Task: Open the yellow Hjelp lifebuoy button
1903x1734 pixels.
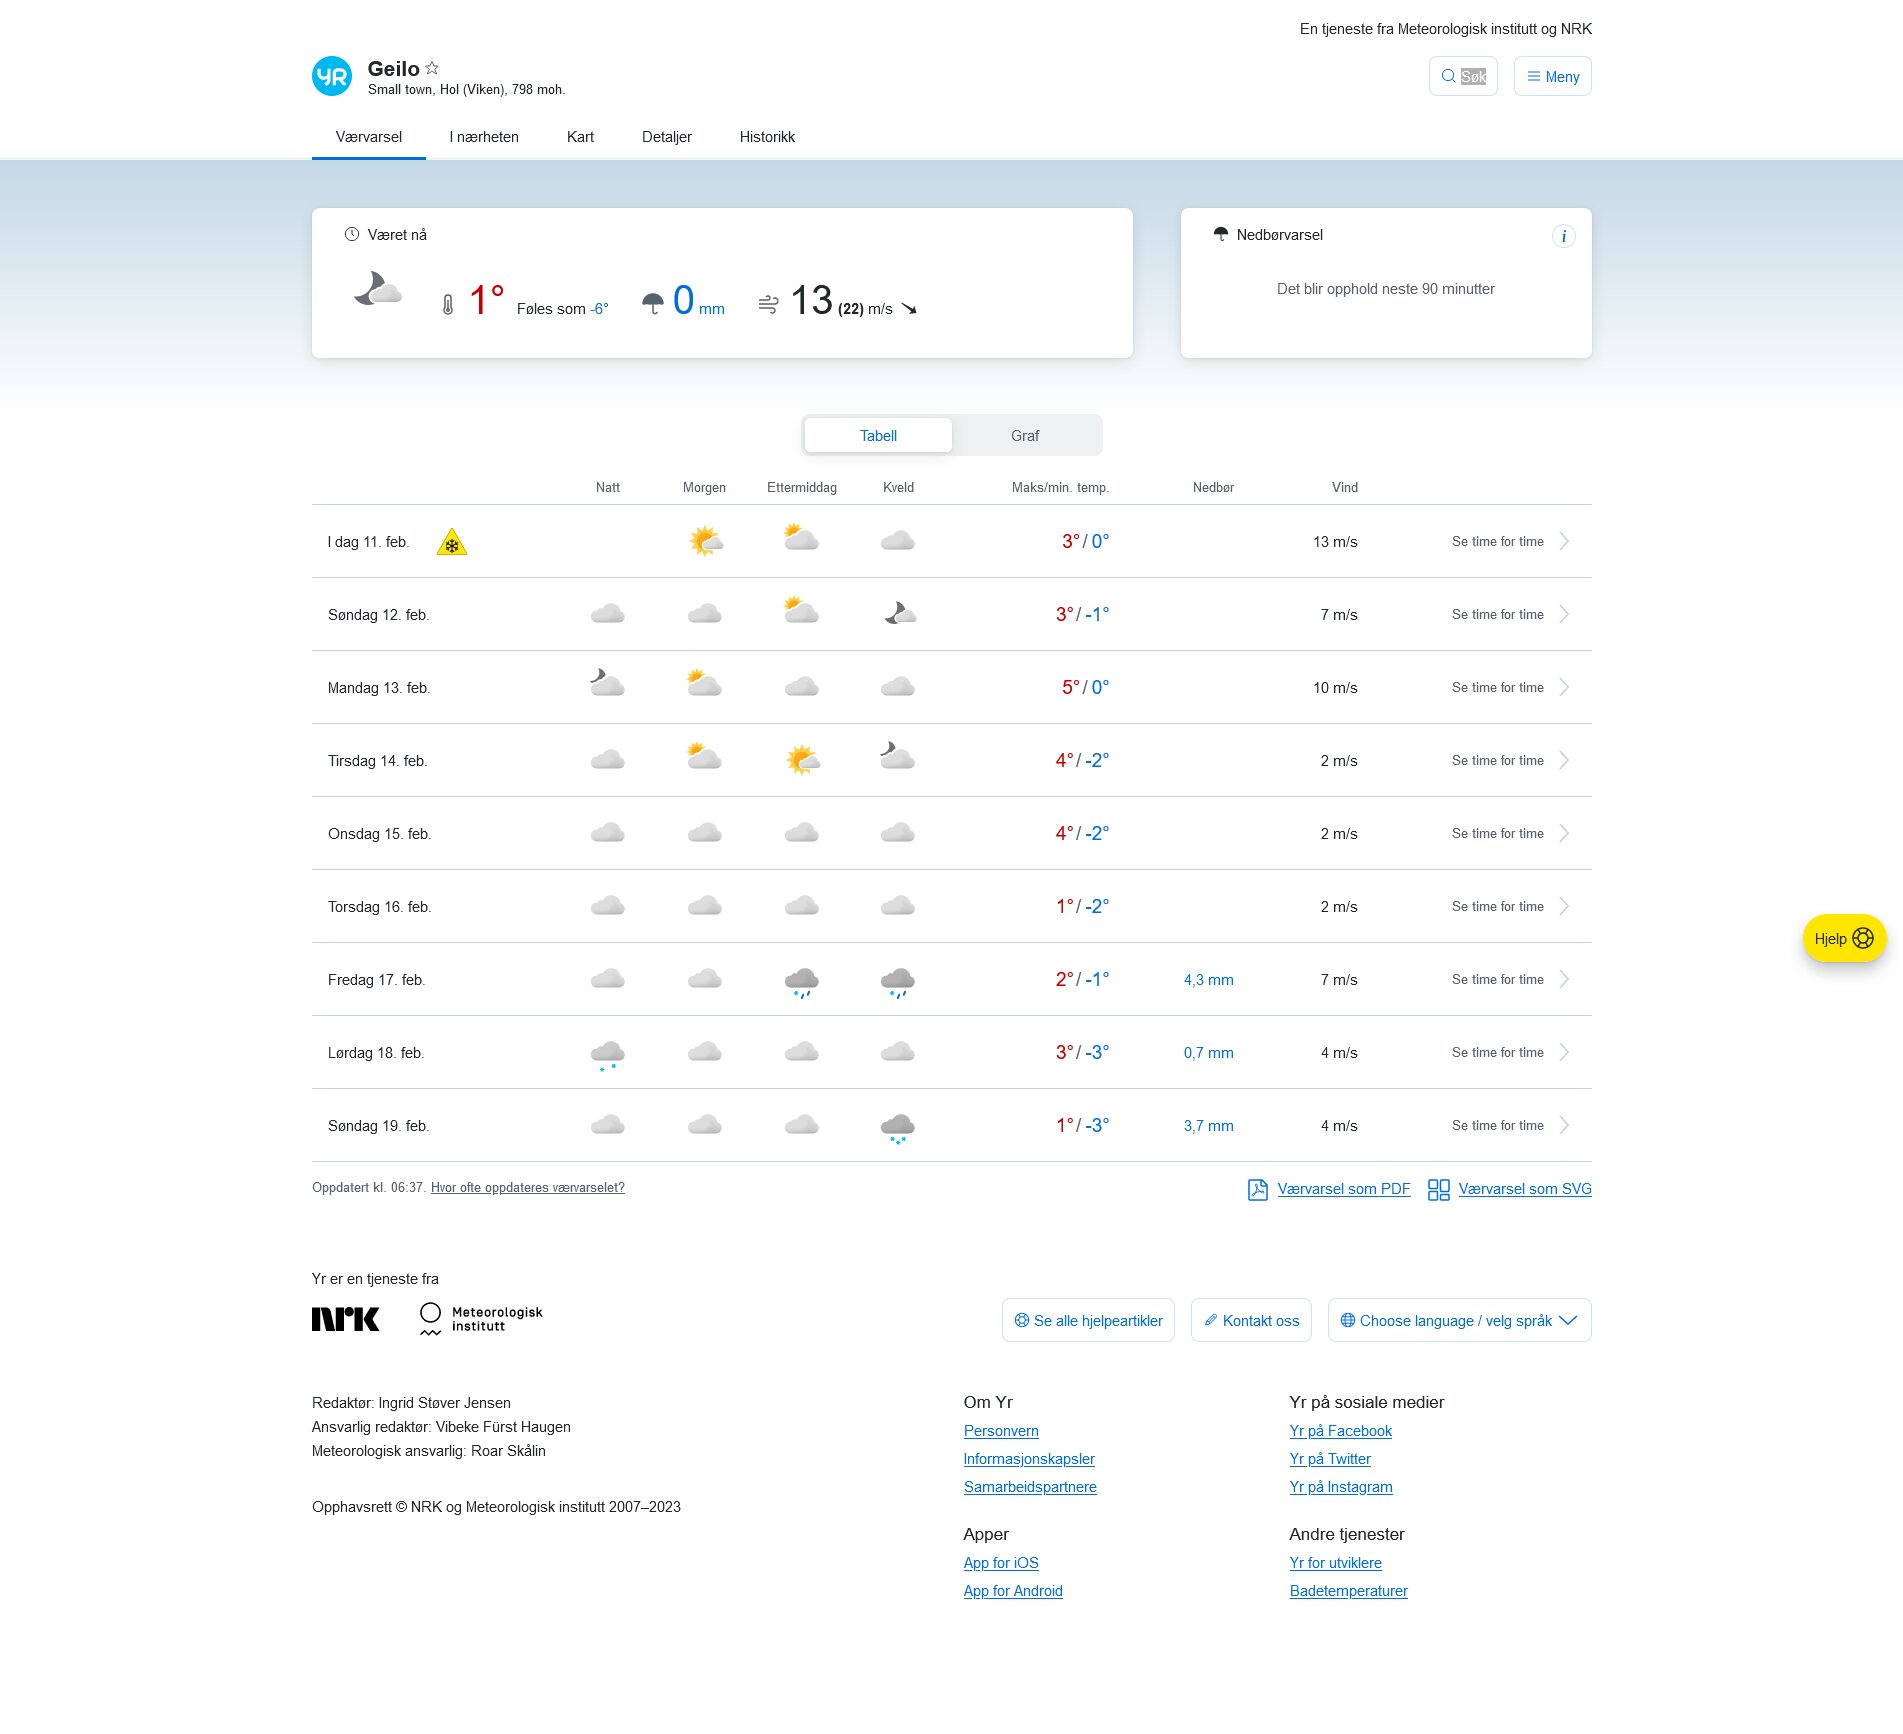Action: [x=1844, y=938]
